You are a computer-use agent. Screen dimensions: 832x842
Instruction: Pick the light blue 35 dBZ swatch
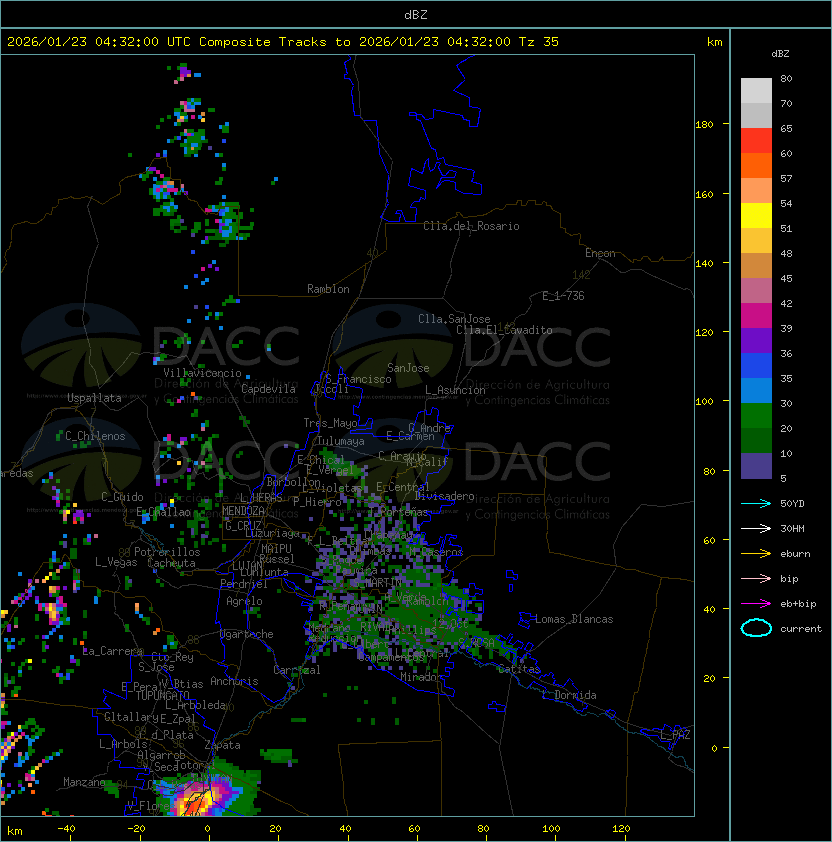(756, 390)
